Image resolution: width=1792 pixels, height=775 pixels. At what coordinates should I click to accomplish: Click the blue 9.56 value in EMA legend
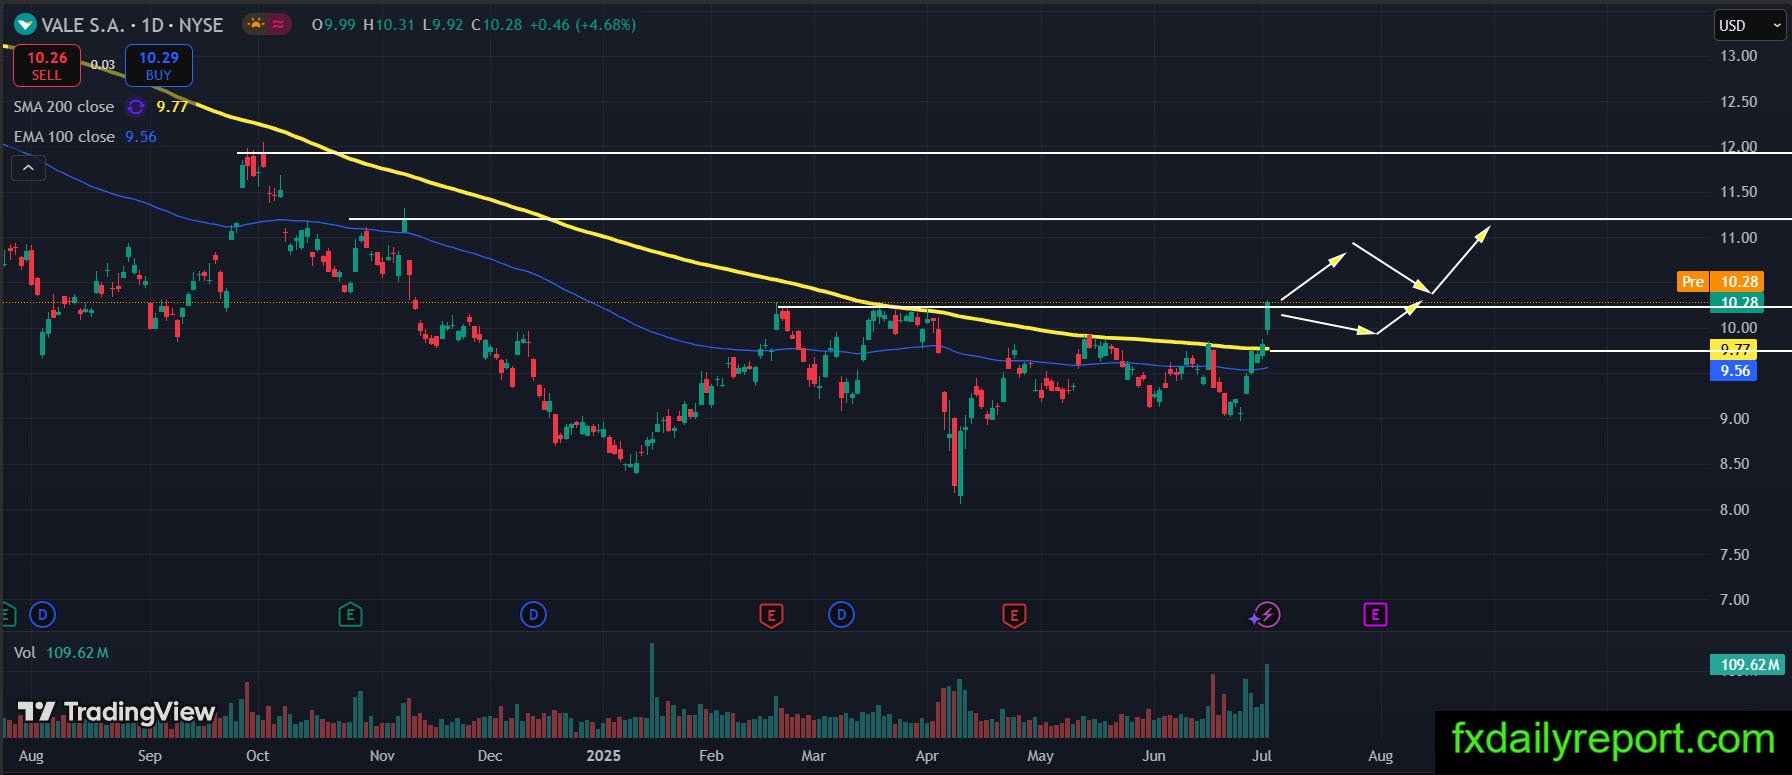pyautogui.click(x=141, y=137)
